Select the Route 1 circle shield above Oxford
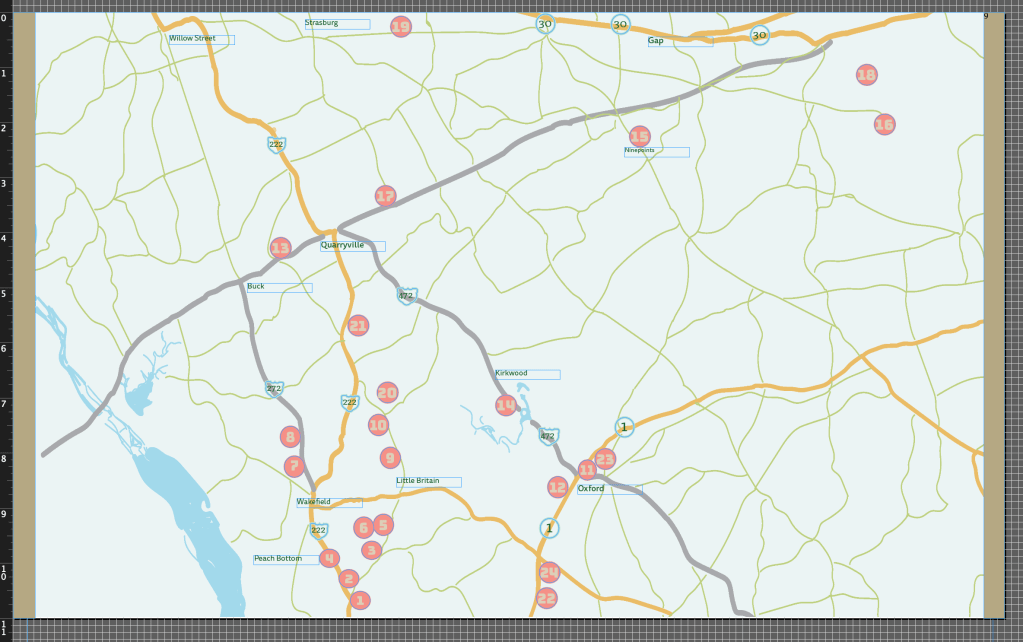Viewport: 1023px width, 642px height. pos(624,427)
